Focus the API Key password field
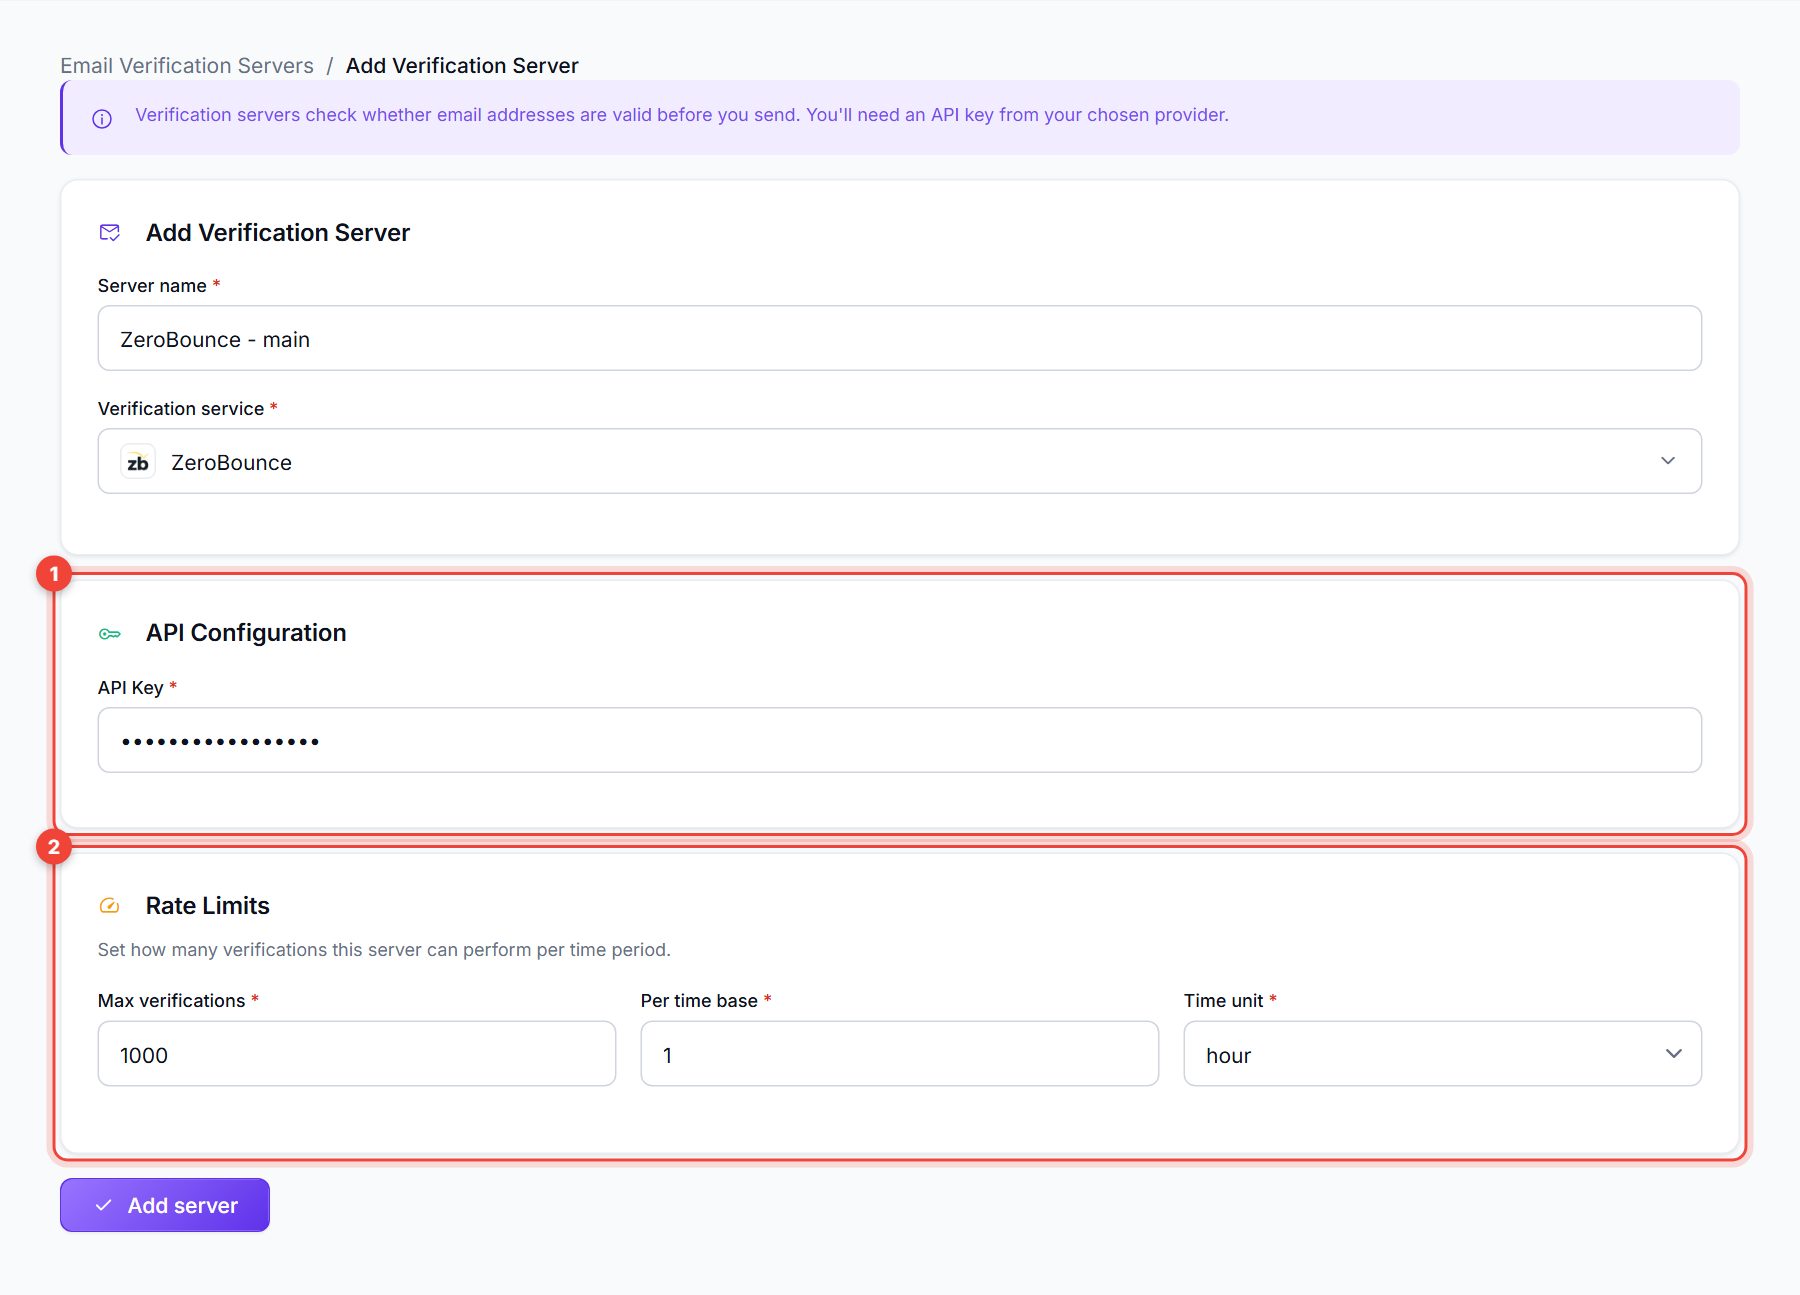The height and width of the screenshot is (1295, 1800). 900,740
